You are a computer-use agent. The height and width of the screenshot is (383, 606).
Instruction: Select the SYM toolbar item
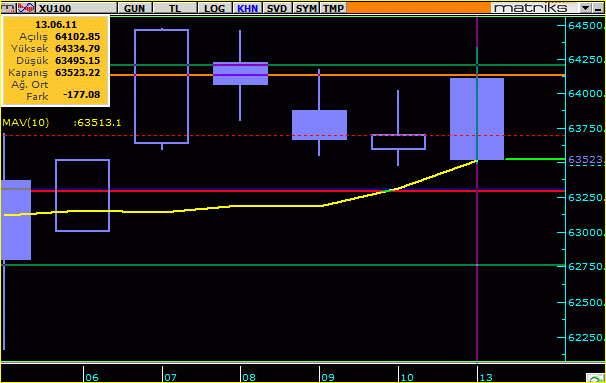click(x=306, y=8)
